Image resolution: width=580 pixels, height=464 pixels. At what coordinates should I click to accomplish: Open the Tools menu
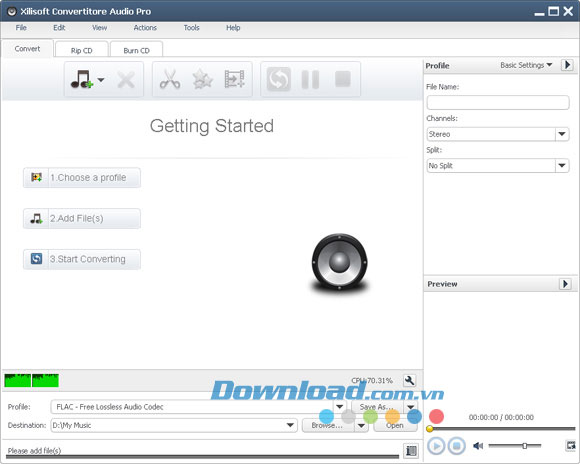coord(192,27)
